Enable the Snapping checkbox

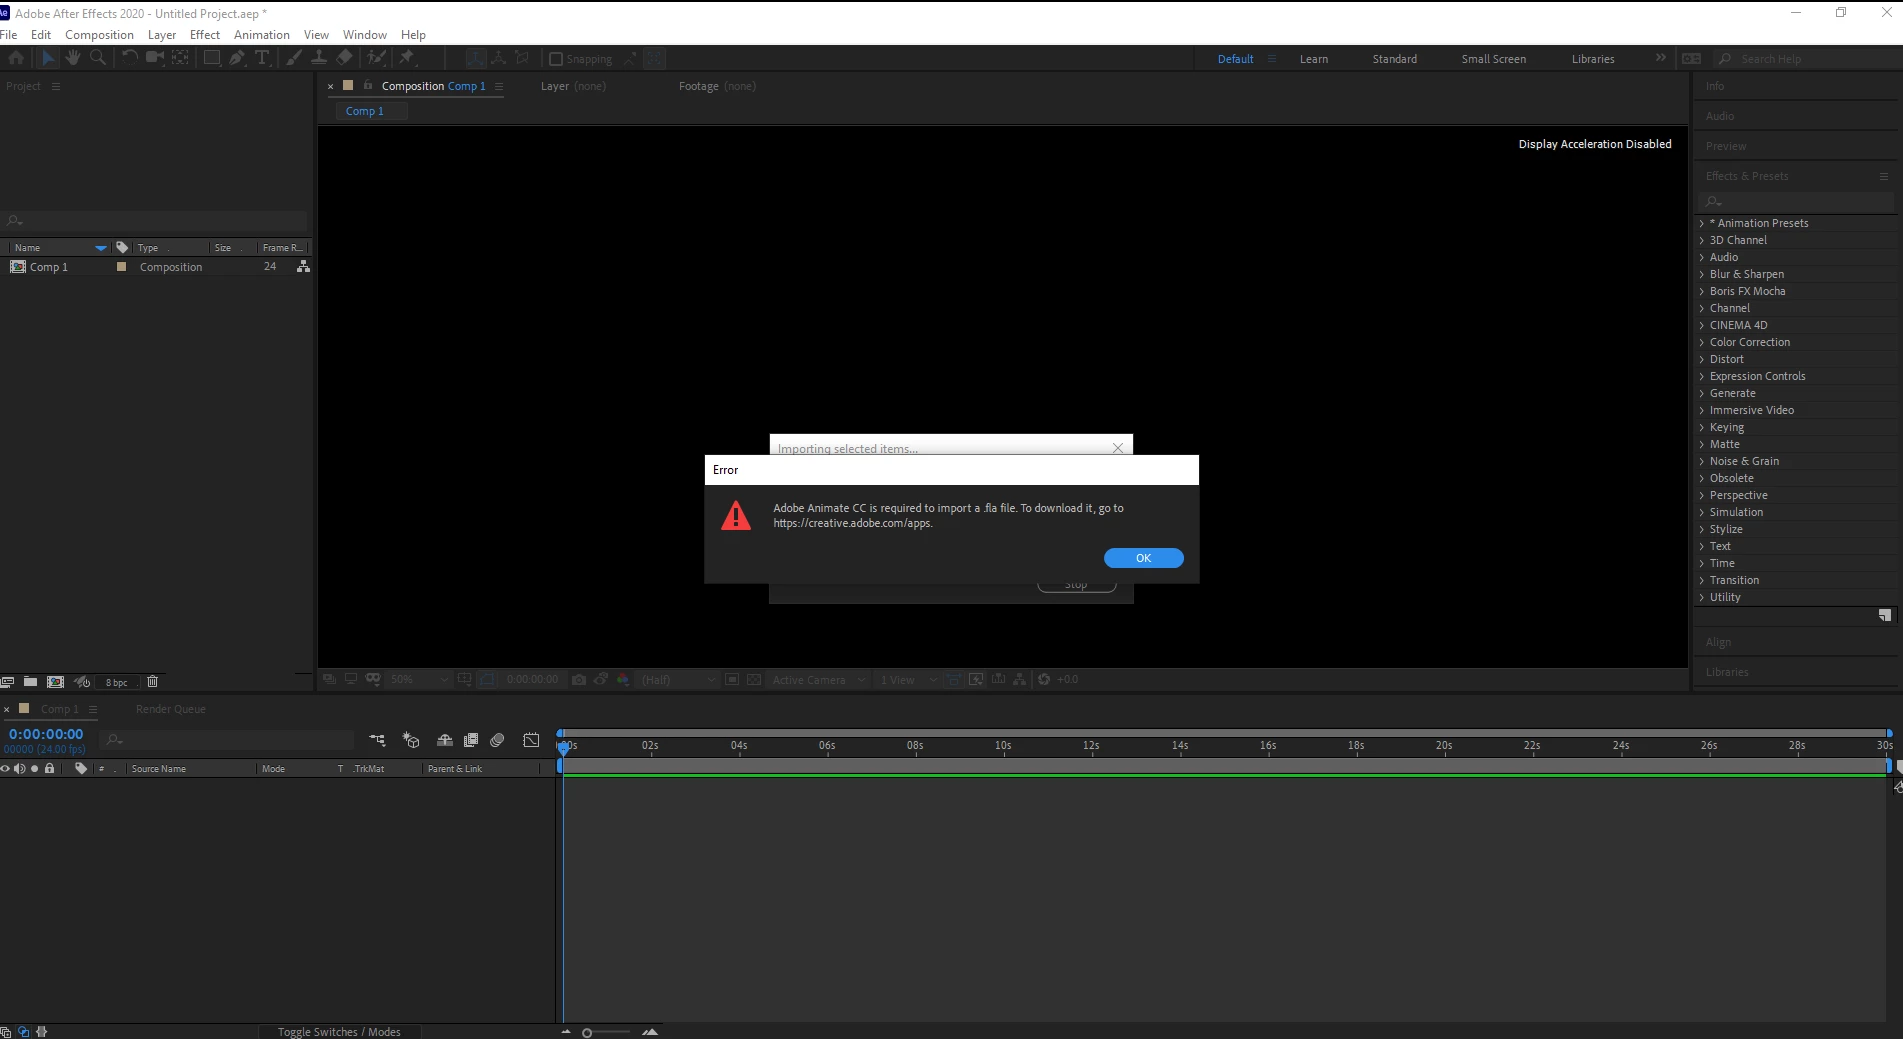[556, 59]
